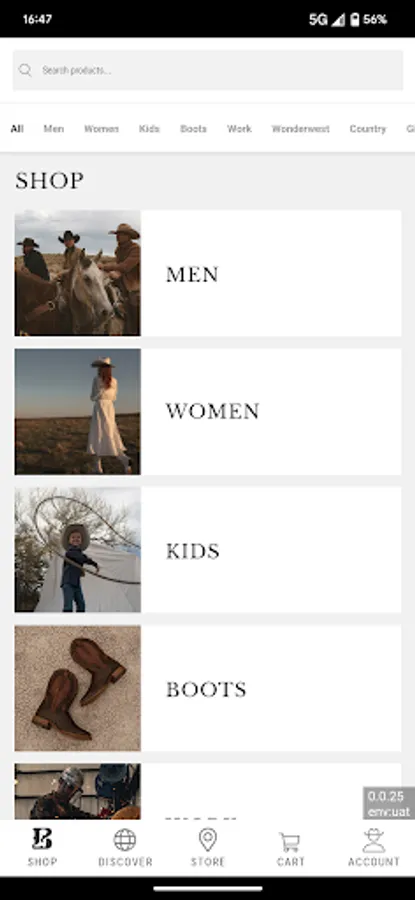Switch to the Women category tab

click(102, 129)
